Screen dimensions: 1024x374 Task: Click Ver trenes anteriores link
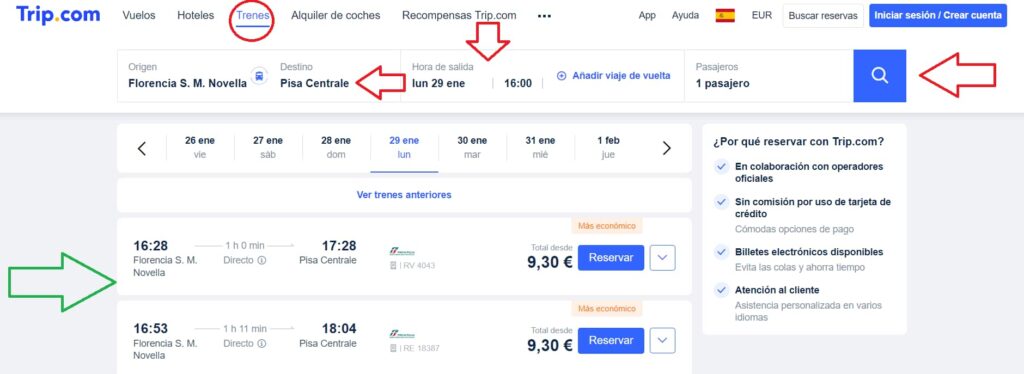point(404,195)
